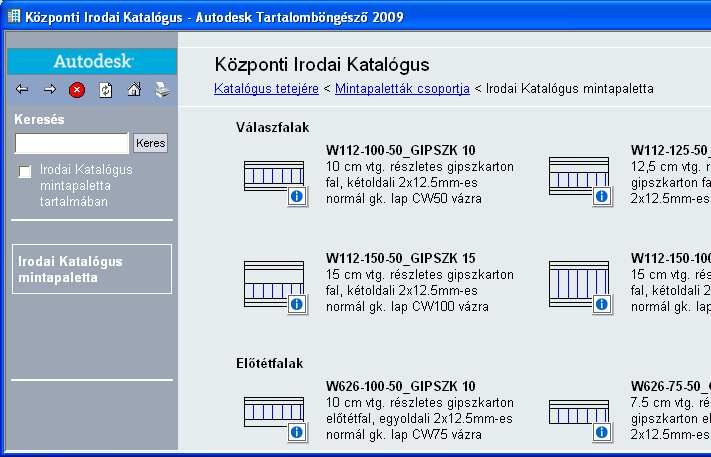This screenshot has height=457, width=711.
Task: Open info for W626-100-50_GIPSZK 10
Action: [297, 432]
